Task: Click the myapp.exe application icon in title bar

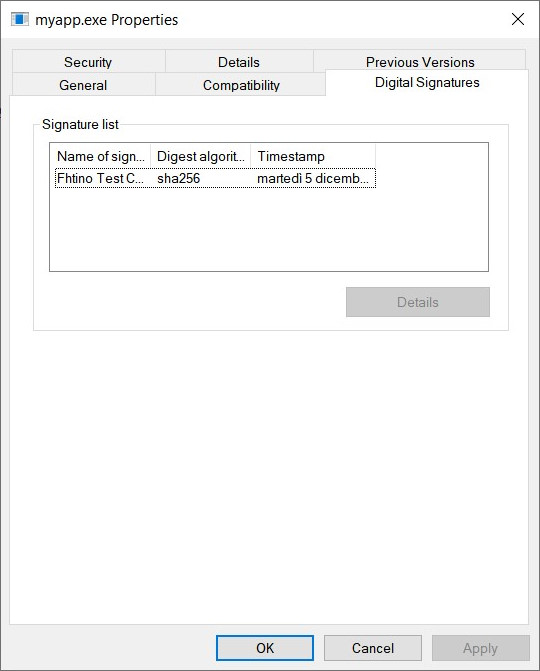Action: [x=20, y=19]
